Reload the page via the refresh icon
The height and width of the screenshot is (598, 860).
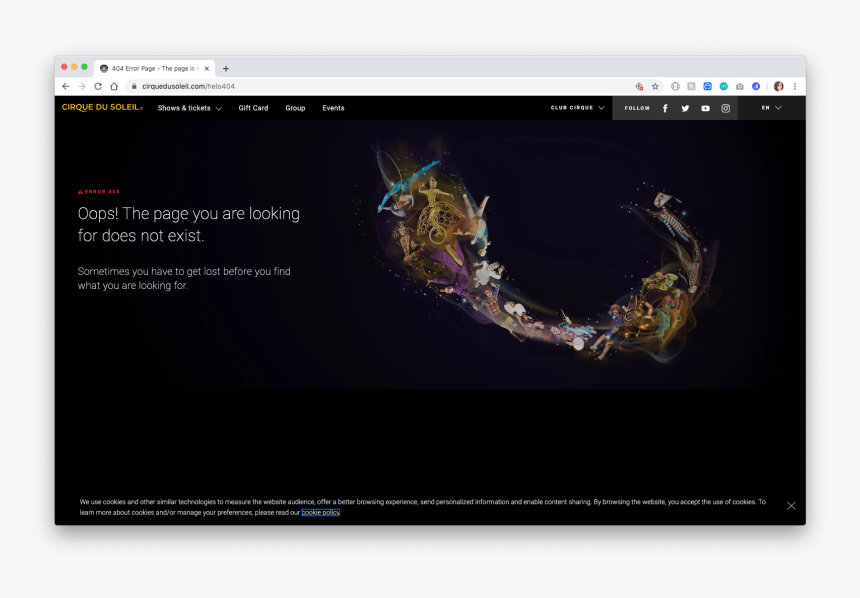[97, 86]
